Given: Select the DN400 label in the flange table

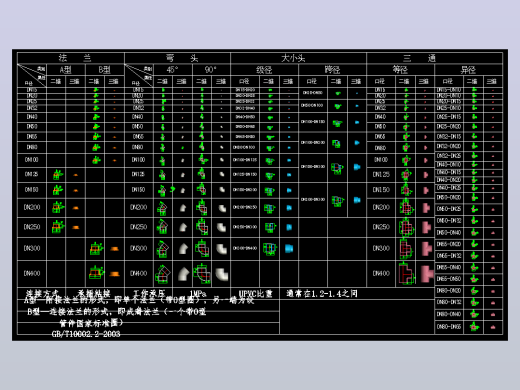Looking at the screenshot, I should [32, 273].
